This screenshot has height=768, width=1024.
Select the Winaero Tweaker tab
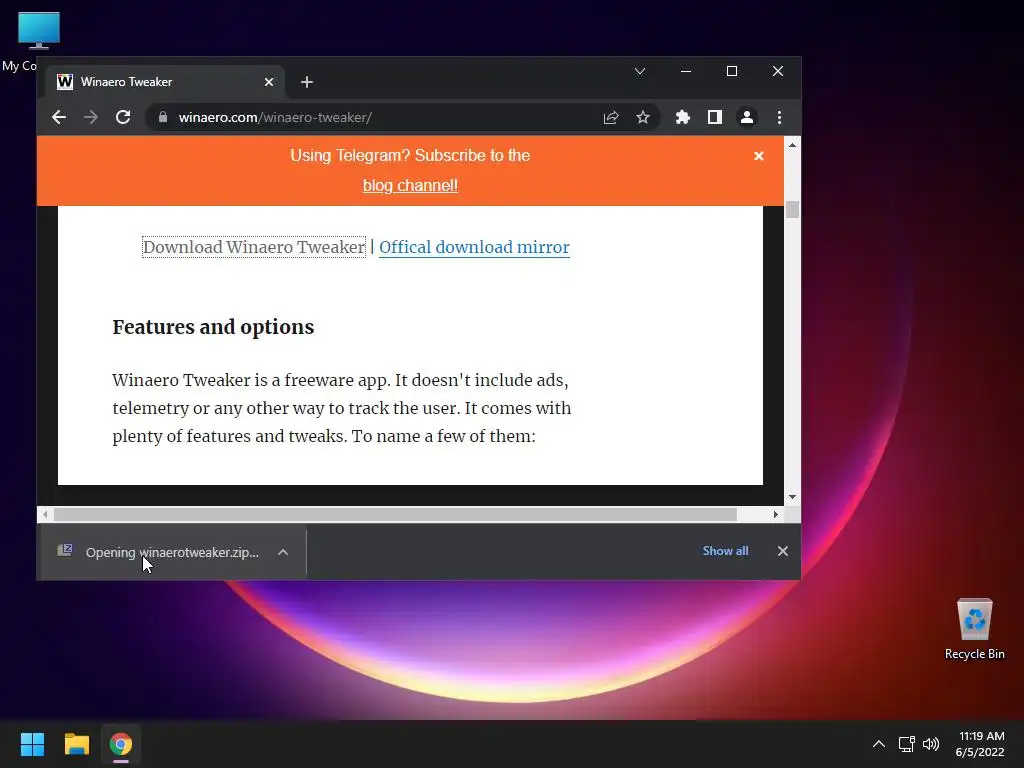pyautogui.click(x=165, y=82)
